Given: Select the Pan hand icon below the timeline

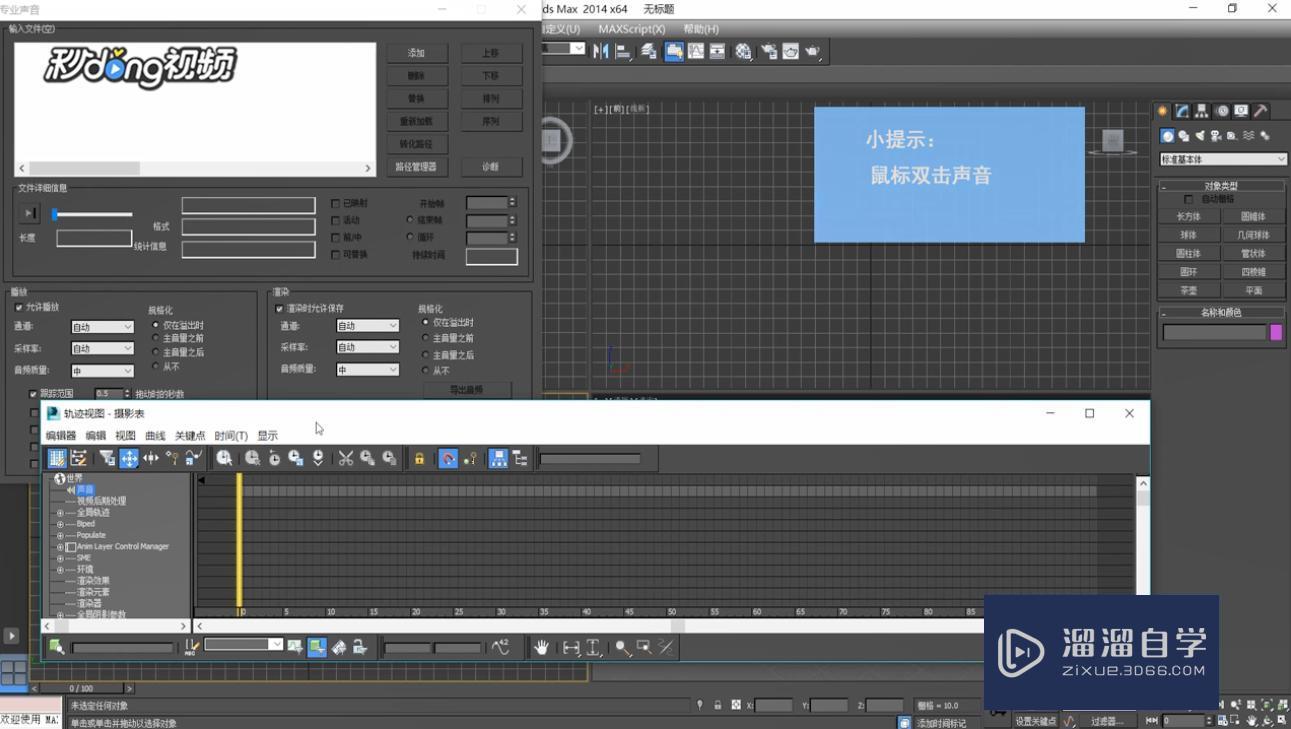Looking at the screenshot, I should coord(541,647).
